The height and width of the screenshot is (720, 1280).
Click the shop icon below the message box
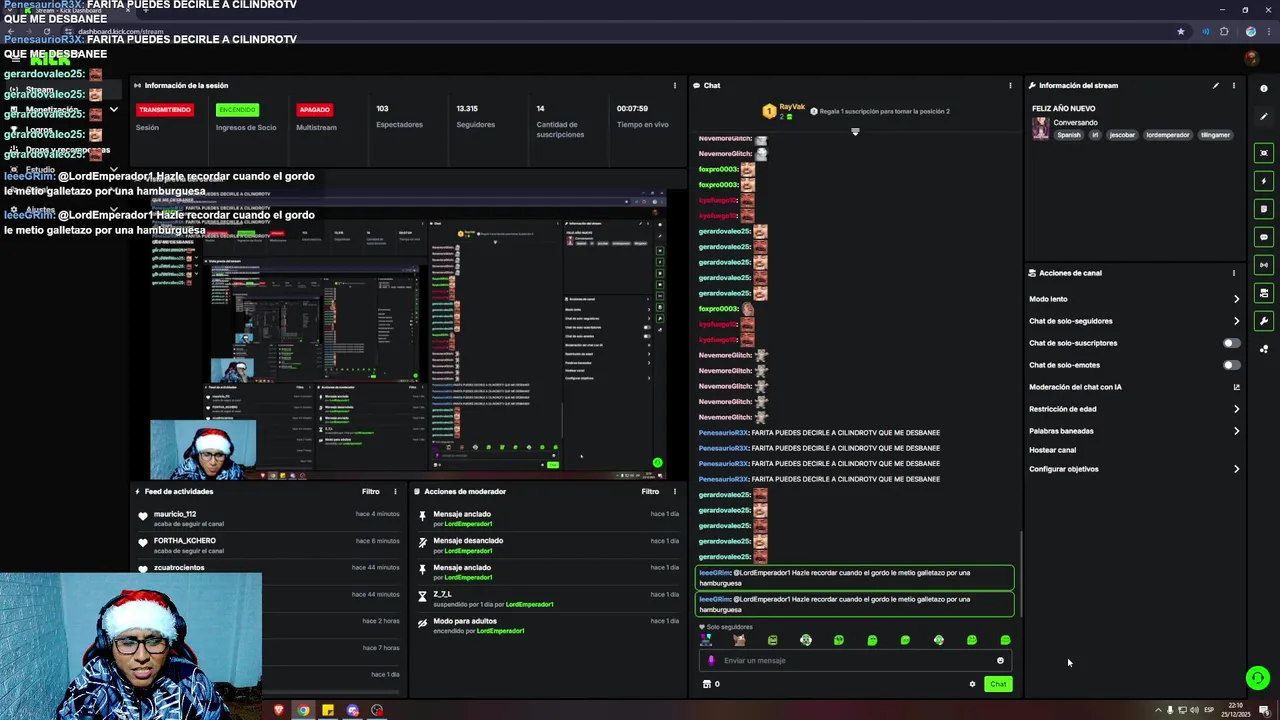point(707,684)
